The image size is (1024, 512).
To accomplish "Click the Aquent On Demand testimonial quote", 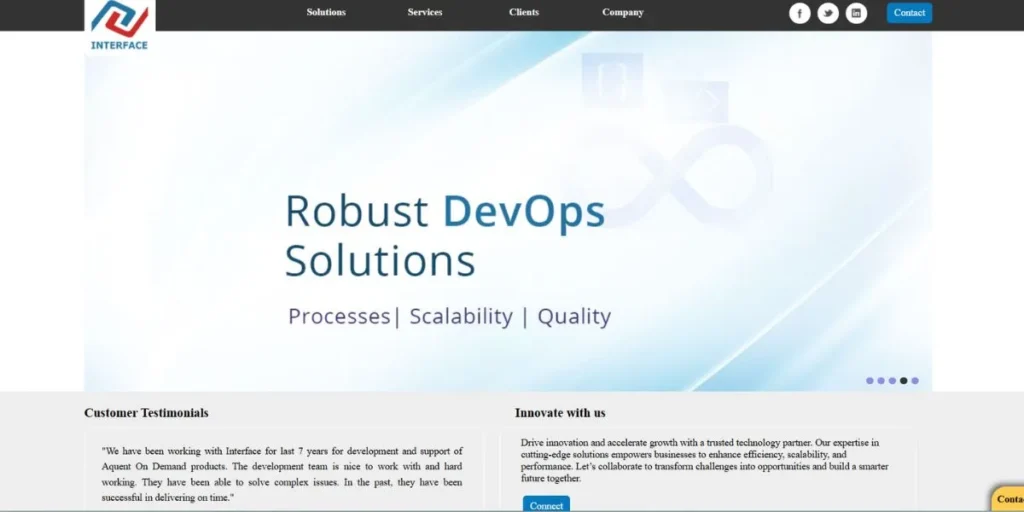I will (x=282, y=474).
